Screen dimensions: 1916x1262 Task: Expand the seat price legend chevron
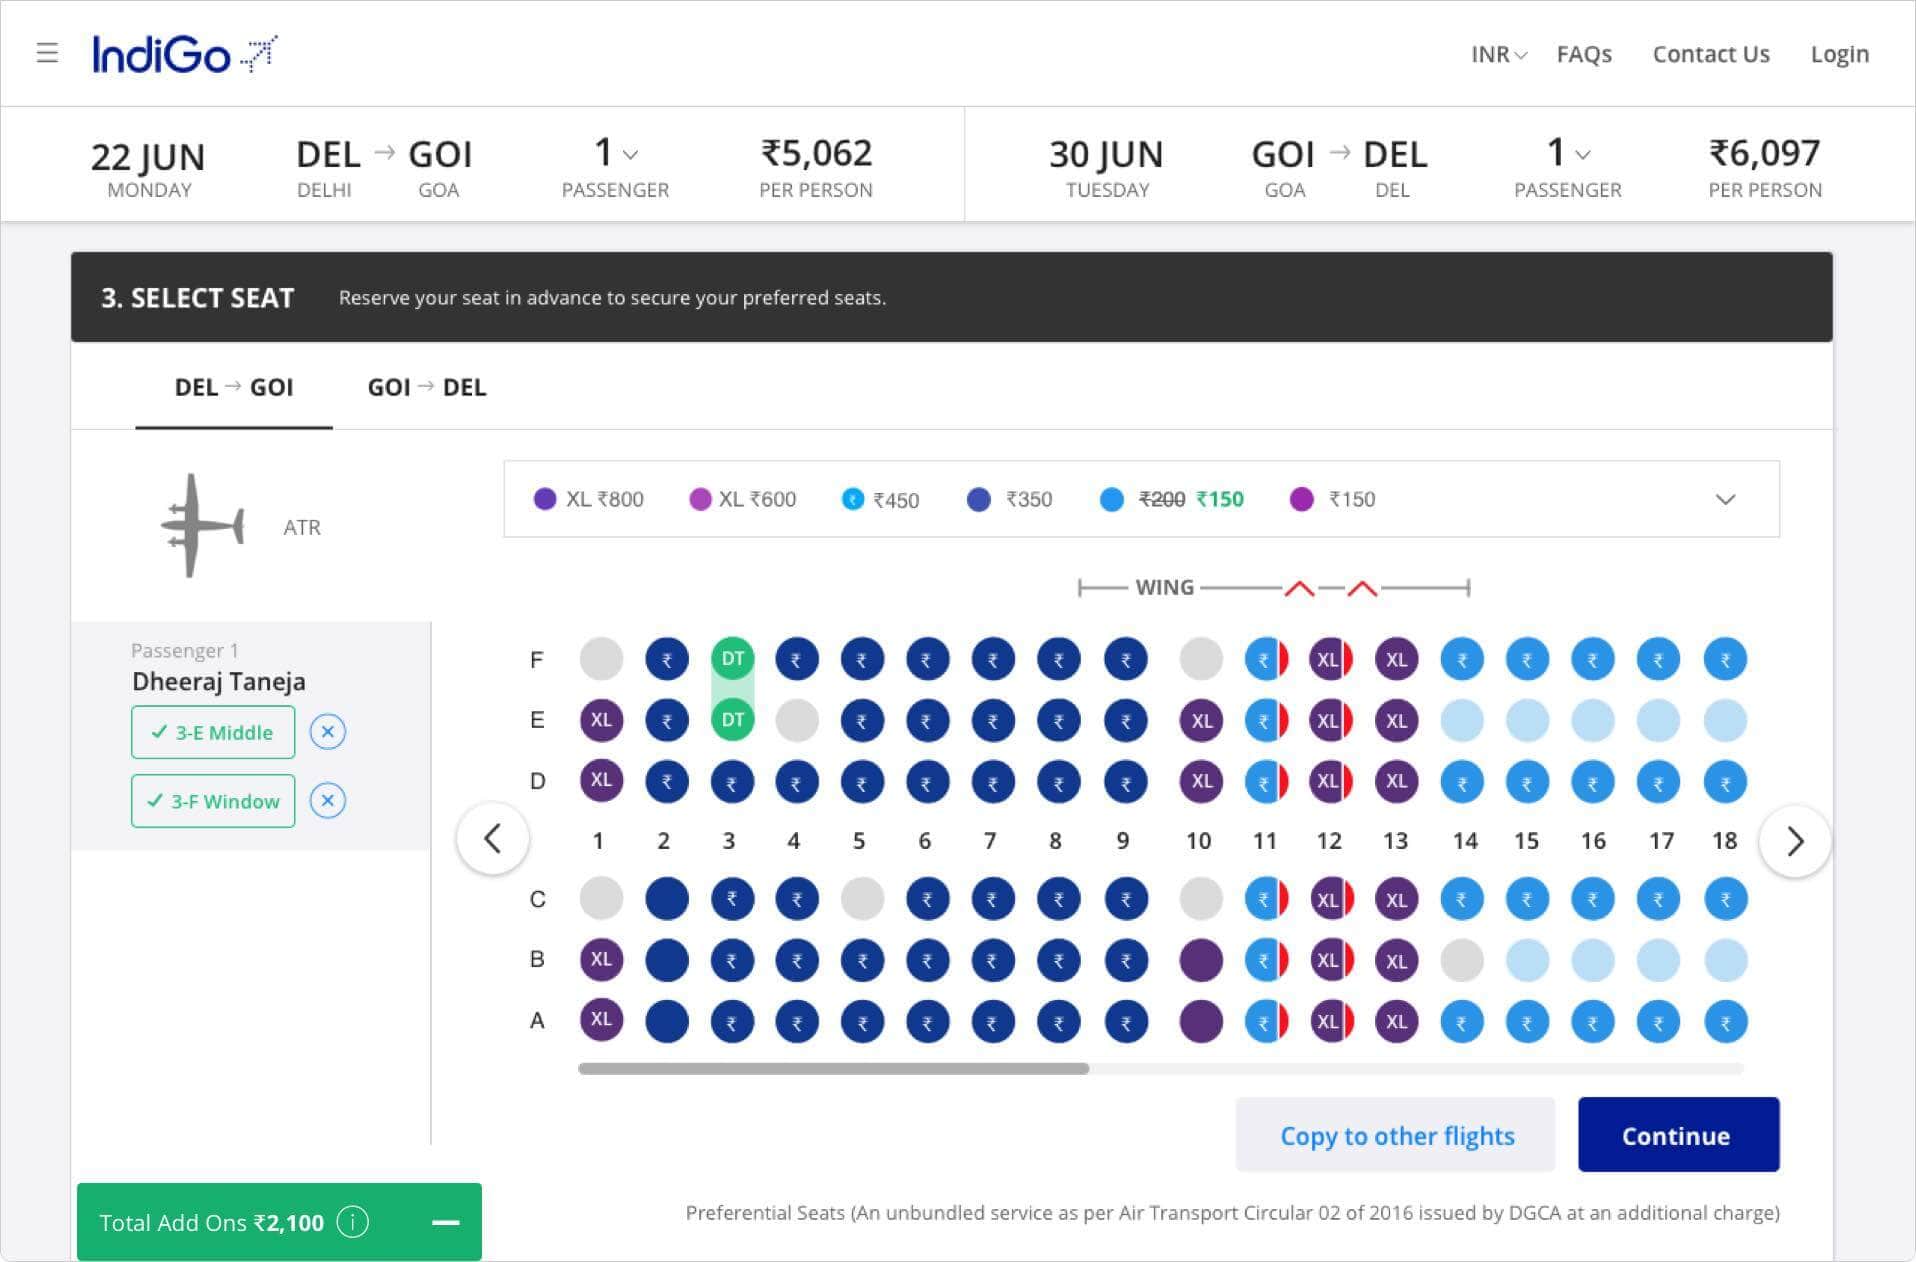[x=1725, y=499]
